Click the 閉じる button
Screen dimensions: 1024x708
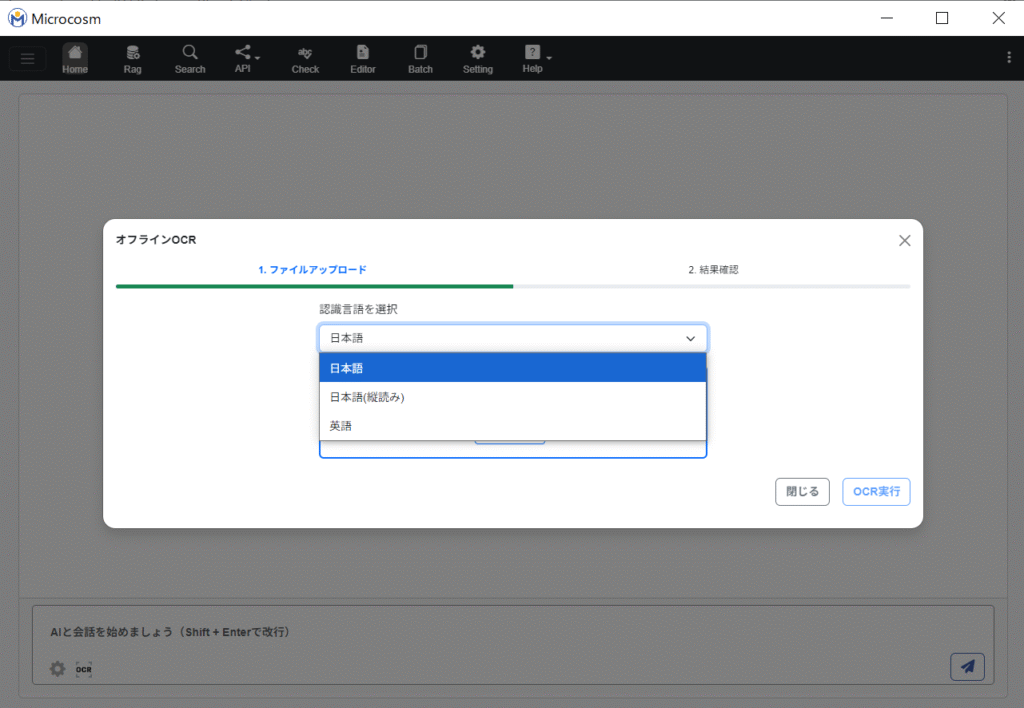point(802,492)
